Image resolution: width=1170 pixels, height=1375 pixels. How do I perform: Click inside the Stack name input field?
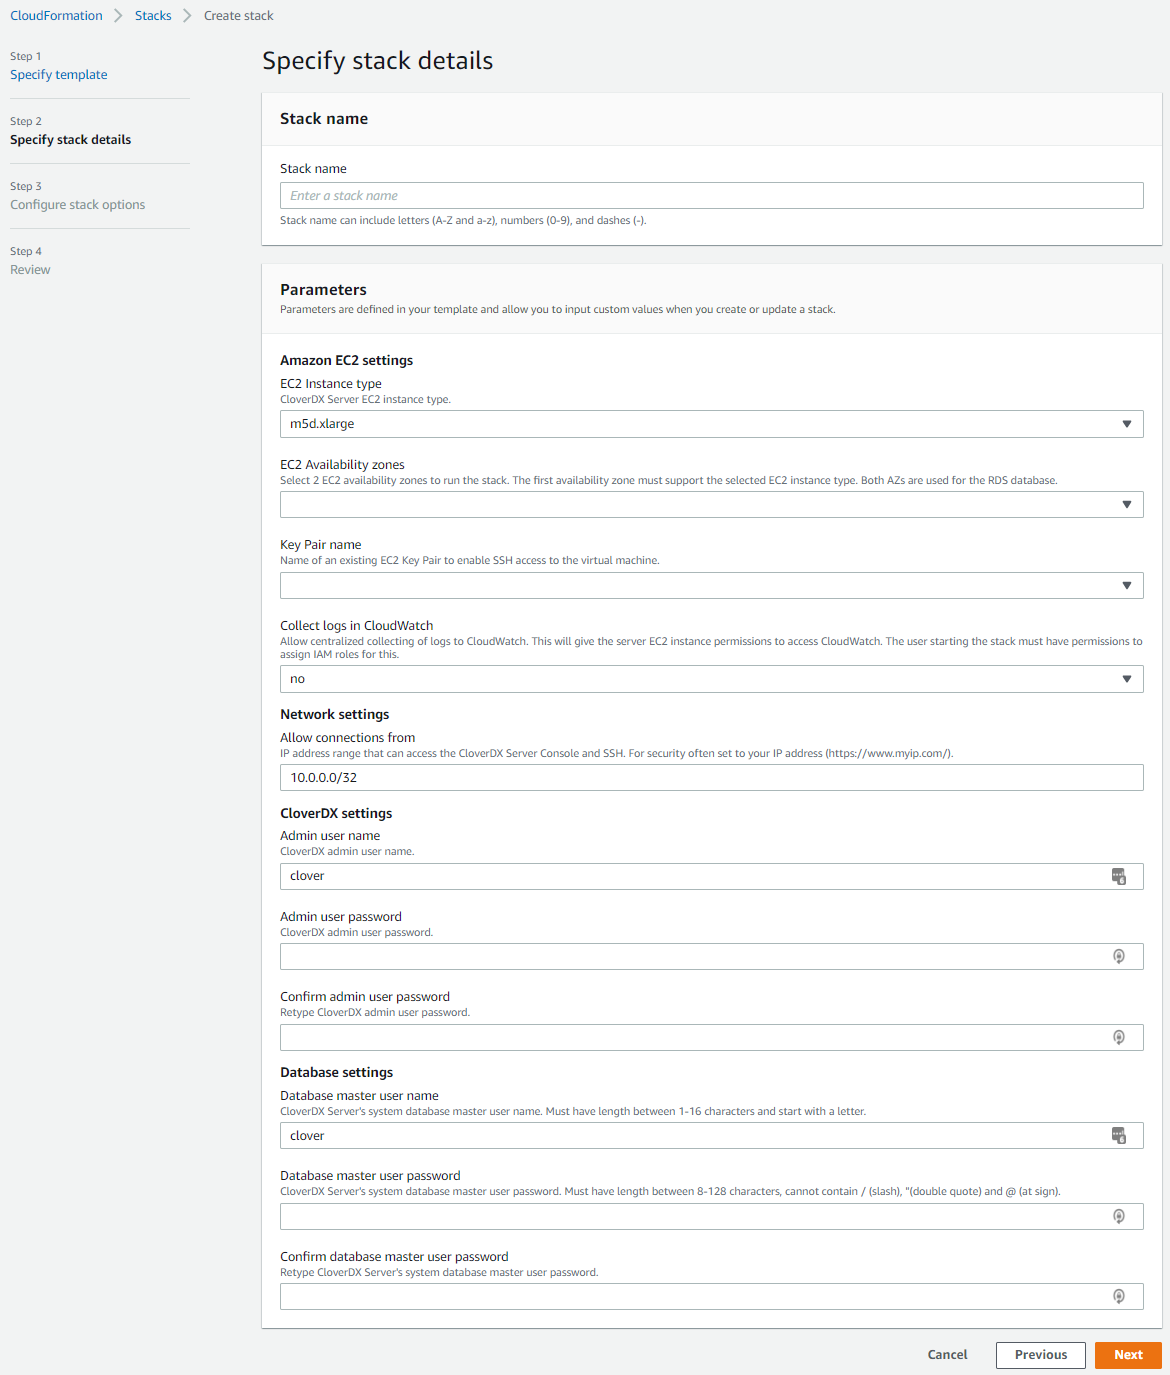tap(712, 195)
